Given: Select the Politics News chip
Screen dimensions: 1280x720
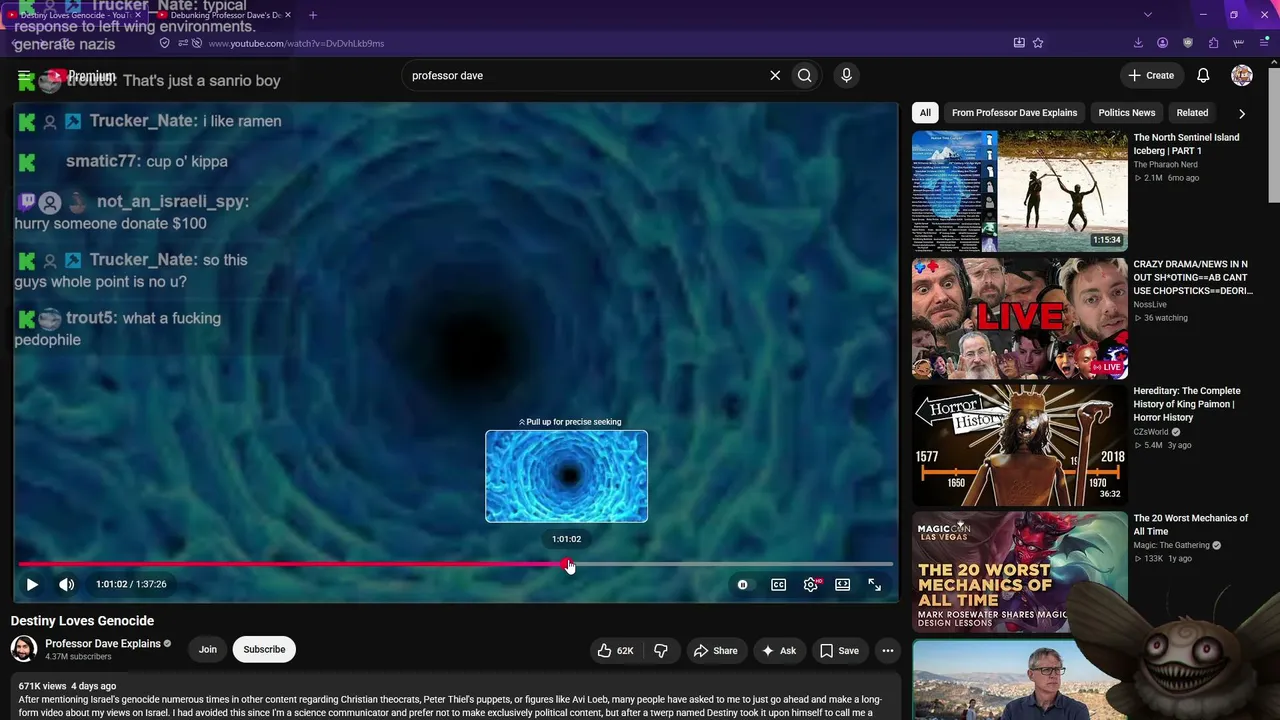Looking at the screenshot, I should tap(1126, 113).
